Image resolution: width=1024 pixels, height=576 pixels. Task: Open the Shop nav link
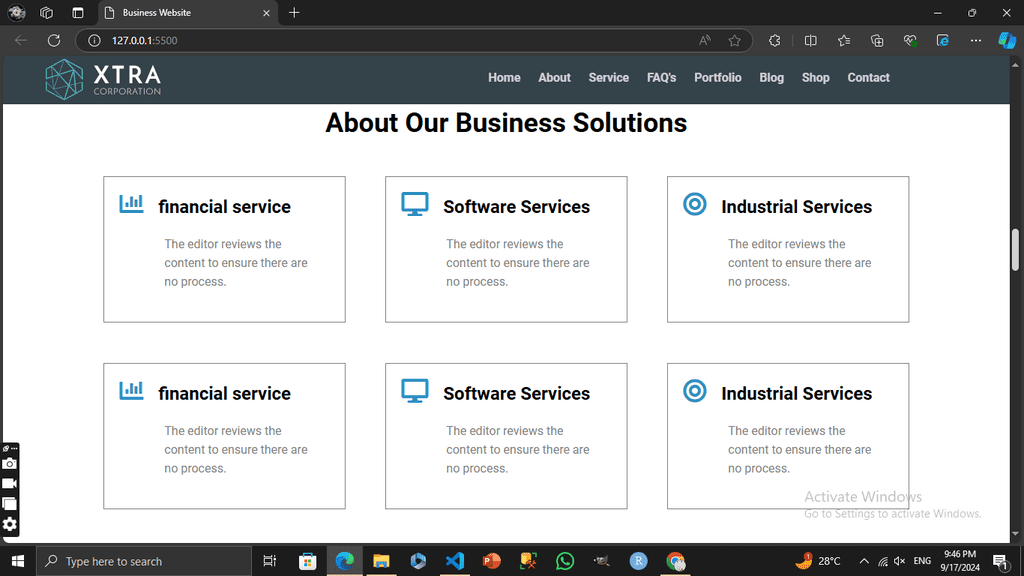click(x=816, y=78)
